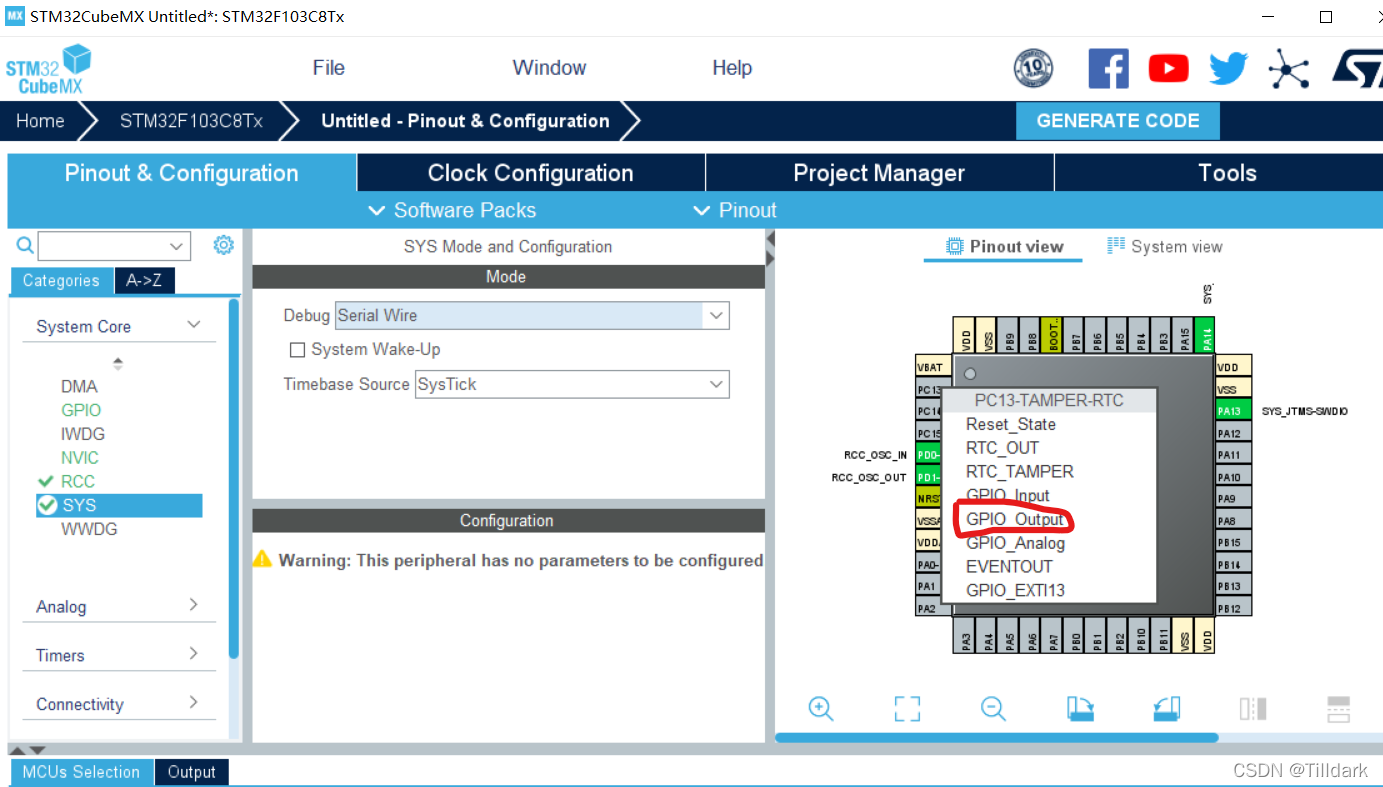Open the MCUs Selection bottom tab
Viewport: 1383px width, 787px height.
tap(81, 772)
